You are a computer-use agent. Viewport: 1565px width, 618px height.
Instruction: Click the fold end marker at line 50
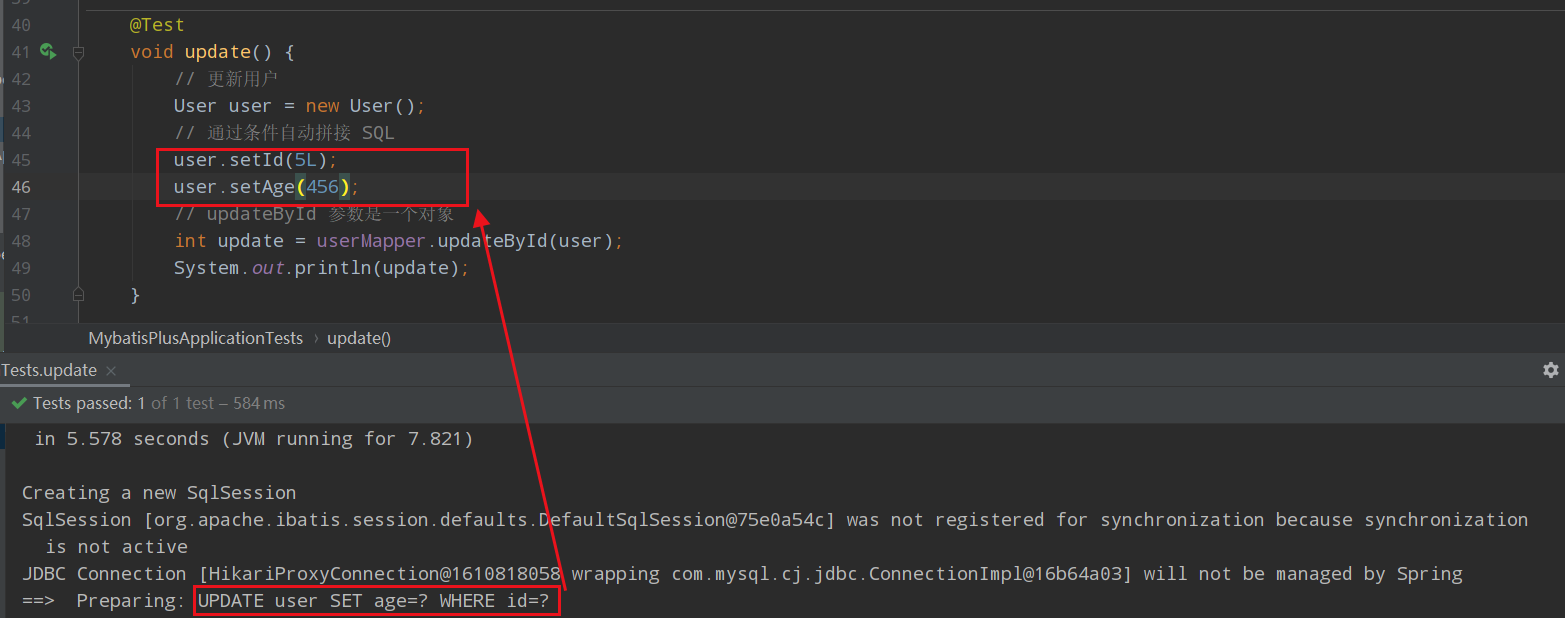click(78, 295)
